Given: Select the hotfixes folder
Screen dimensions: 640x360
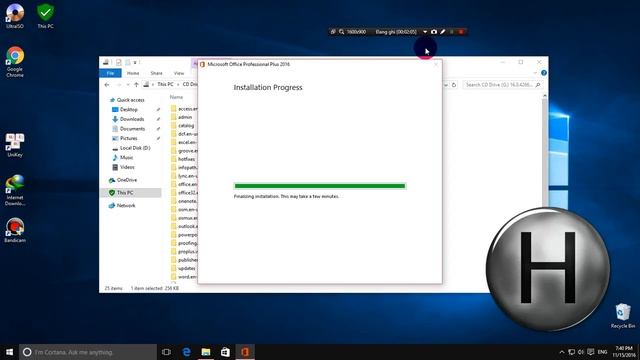Looking at the screenshot, I should pyautogui.click(x=182, y=159).
